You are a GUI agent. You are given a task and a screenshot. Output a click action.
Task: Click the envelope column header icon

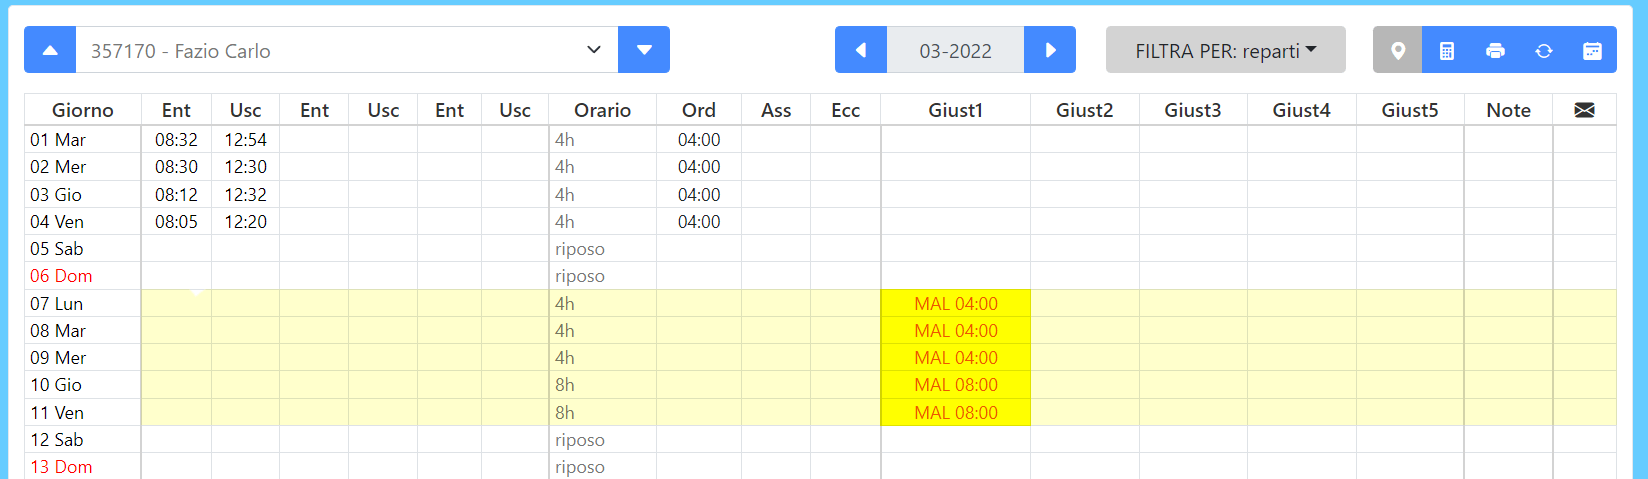[x=1584, y=110]
